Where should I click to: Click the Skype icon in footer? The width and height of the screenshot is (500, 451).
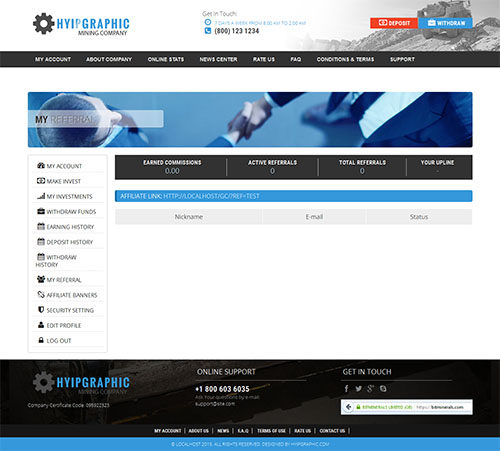coord(383,389)
